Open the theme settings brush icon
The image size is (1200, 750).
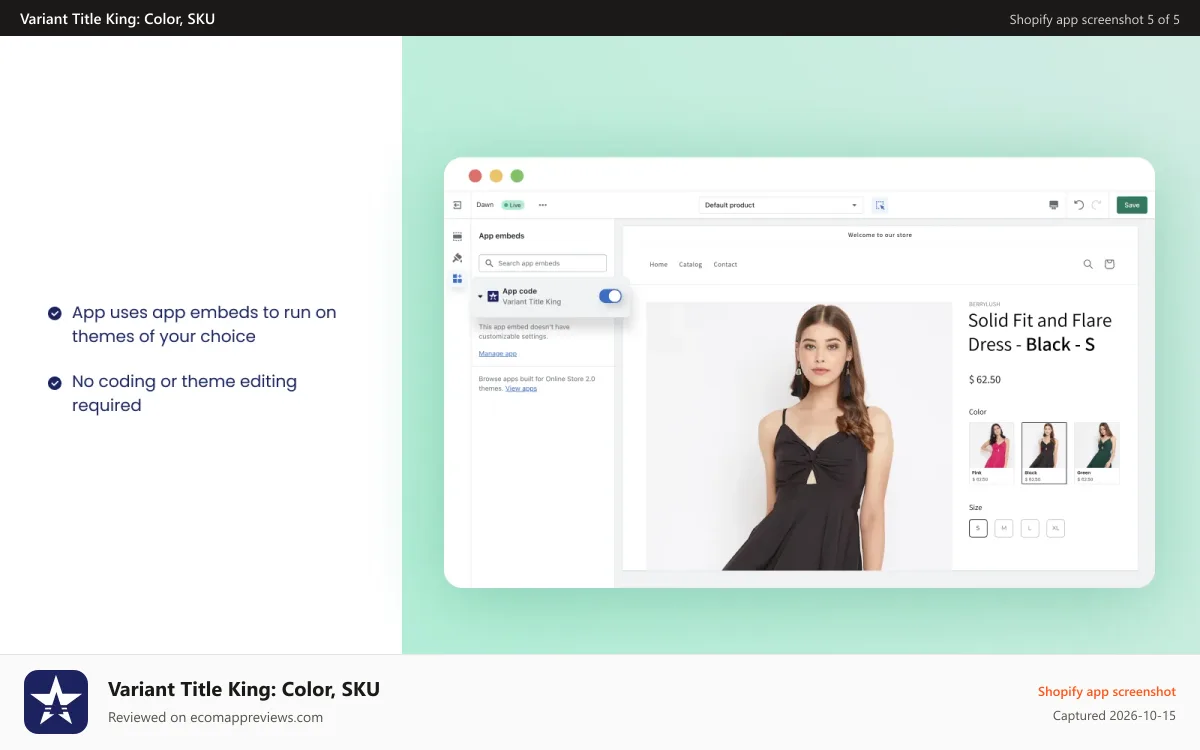[457, 258]
